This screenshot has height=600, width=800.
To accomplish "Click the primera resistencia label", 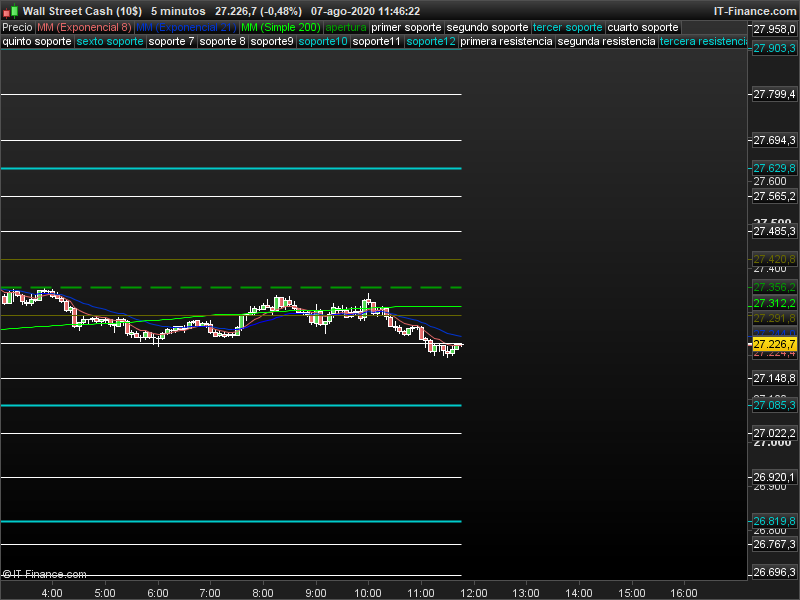I will point(508,42).
